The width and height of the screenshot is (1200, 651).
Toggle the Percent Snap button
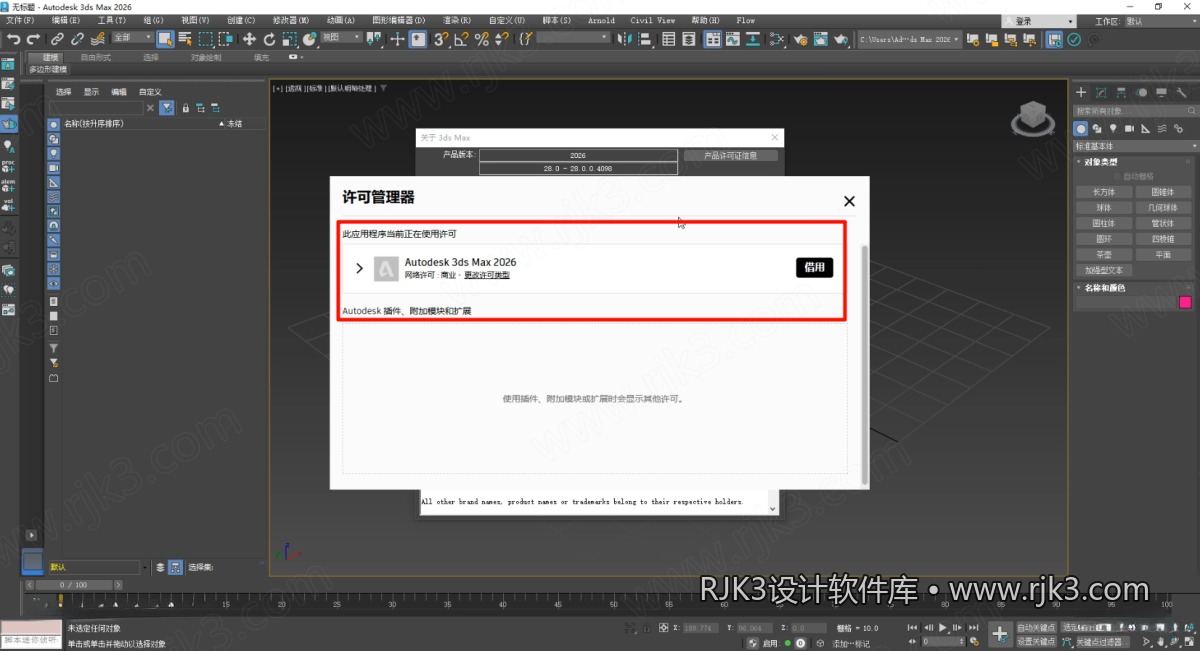(481, 39)
